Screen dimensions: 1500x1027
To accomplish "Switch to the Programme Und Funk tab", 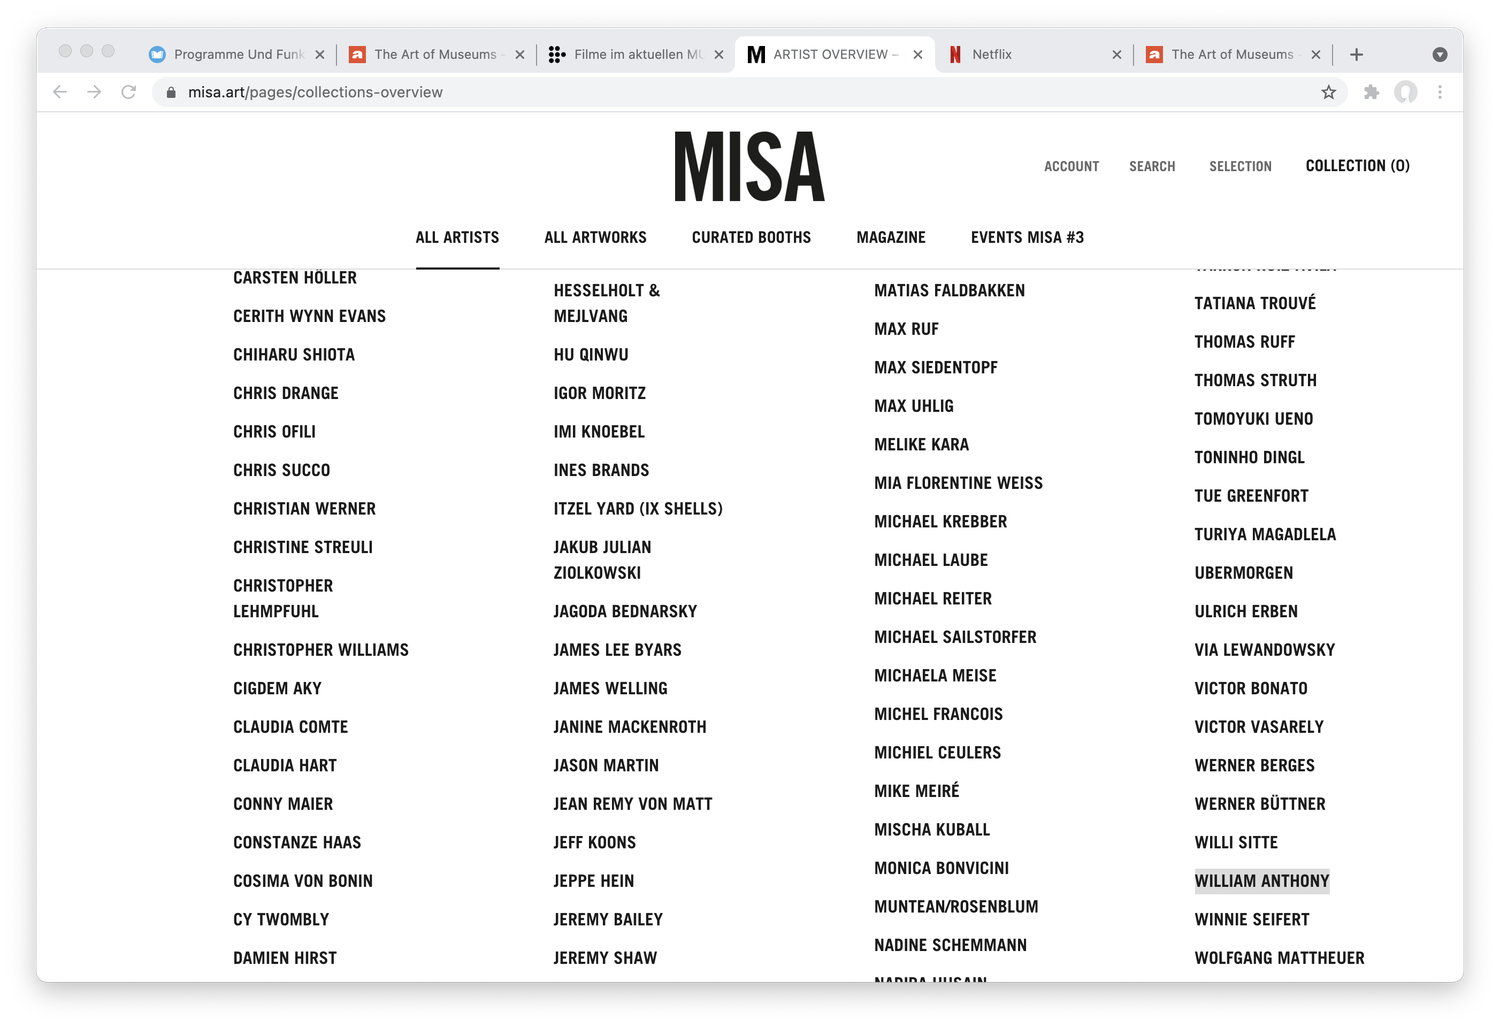I will pyautogui.click(x=236, y=54).
